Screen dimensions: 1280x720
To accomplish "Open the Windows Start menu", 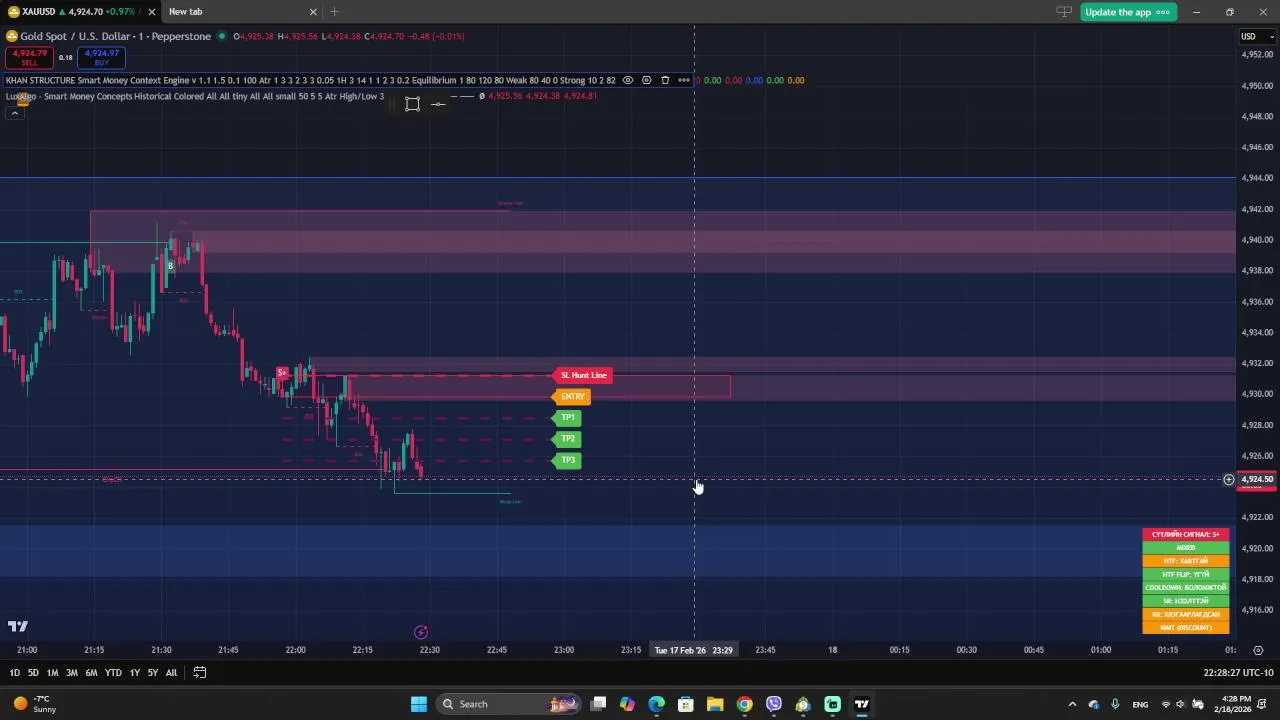I will (419, 704).
